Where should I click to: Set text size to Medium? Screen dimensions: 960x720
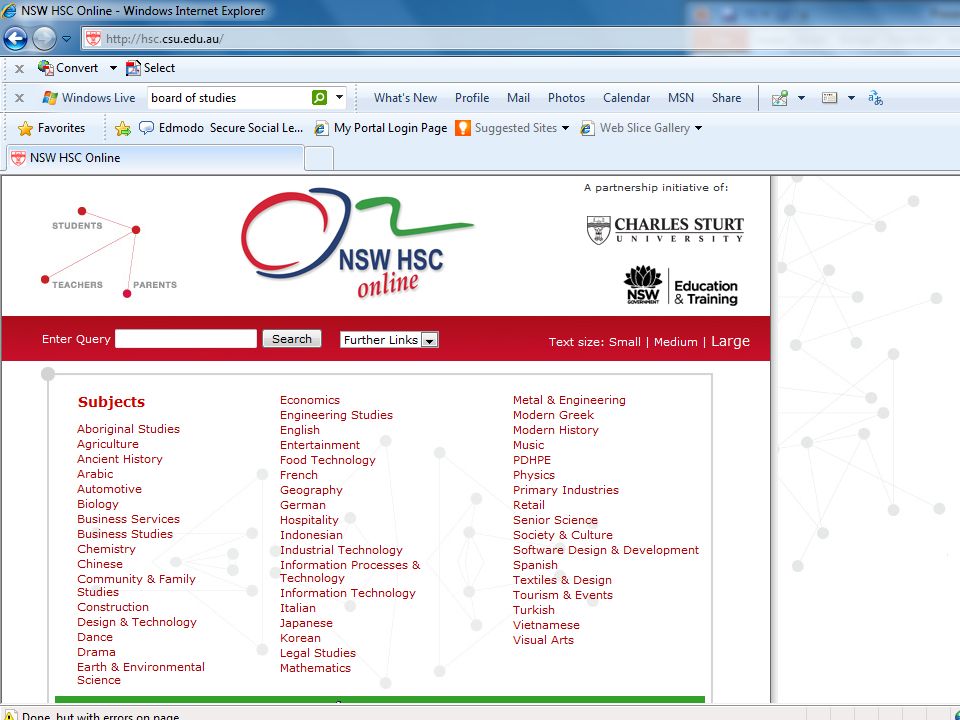point(675,342)
